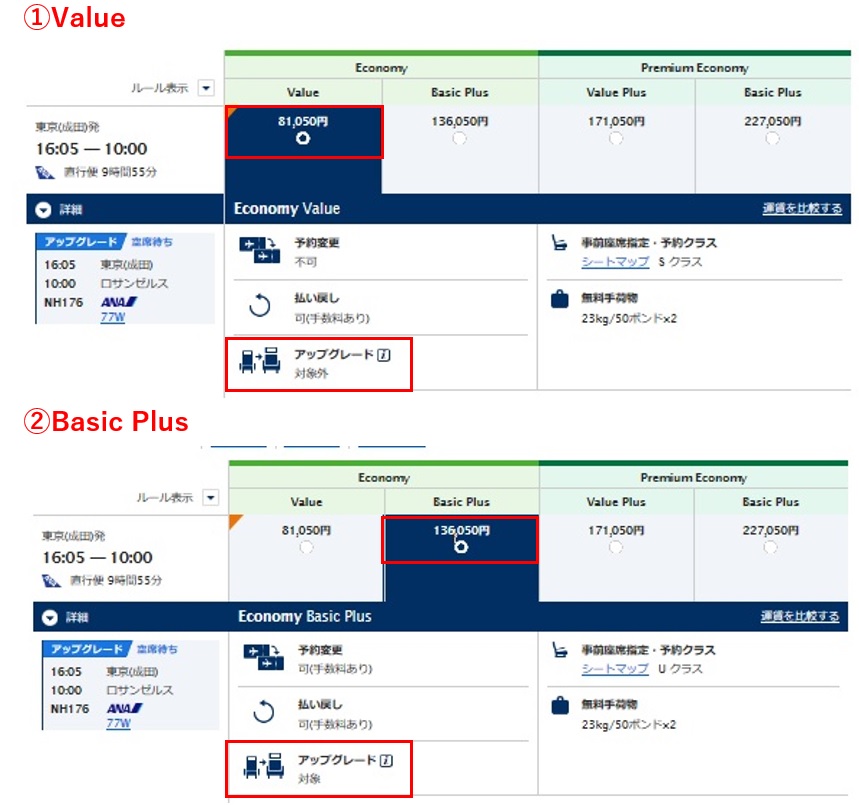Click free baggage bag icon in Value section
The height and width of the screenshot is (805, 859).
pos(559,299)
